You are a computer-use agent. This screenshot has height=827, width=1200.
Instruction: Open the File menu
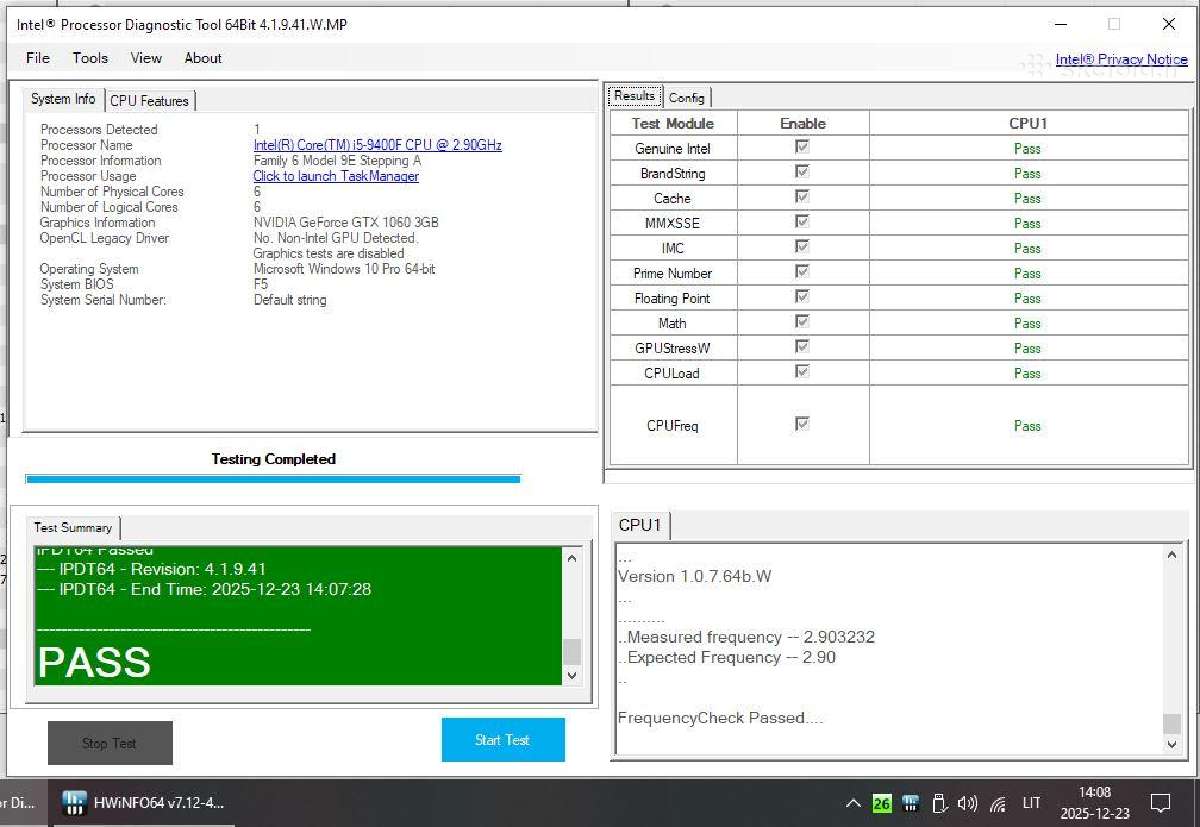pos(38,58)
